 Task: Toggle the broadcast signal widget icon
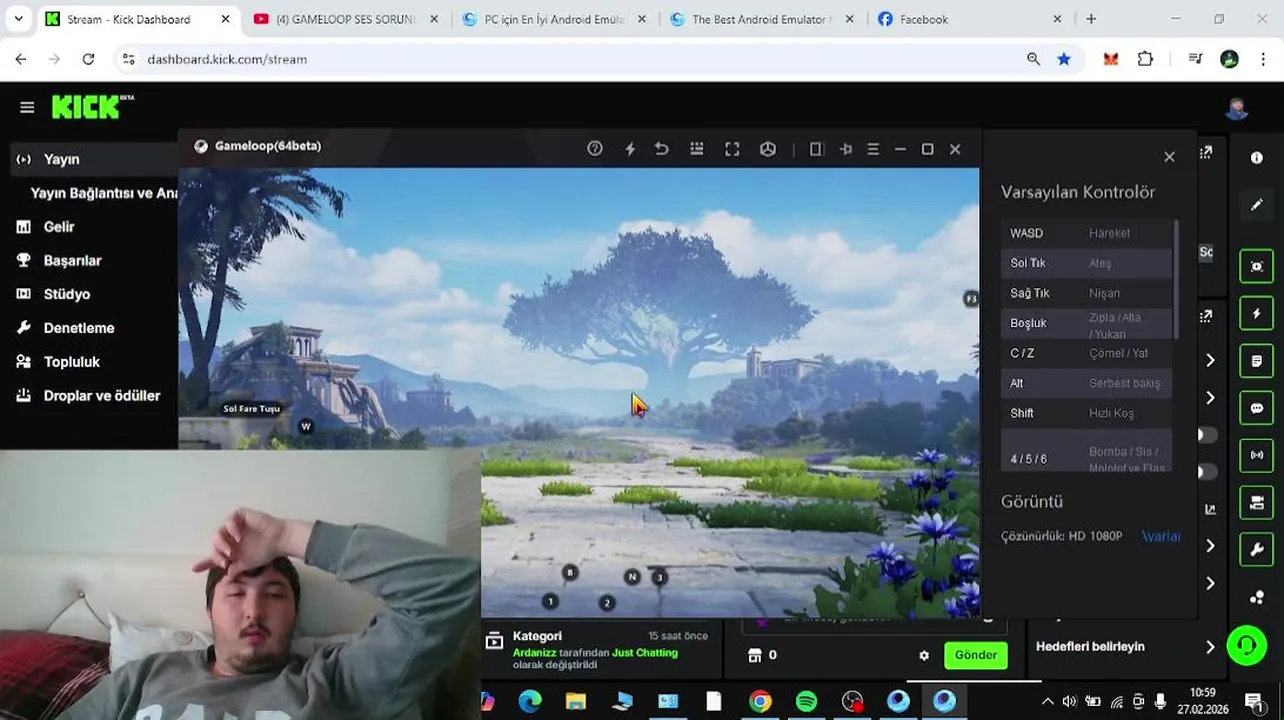coord(1257,455)
